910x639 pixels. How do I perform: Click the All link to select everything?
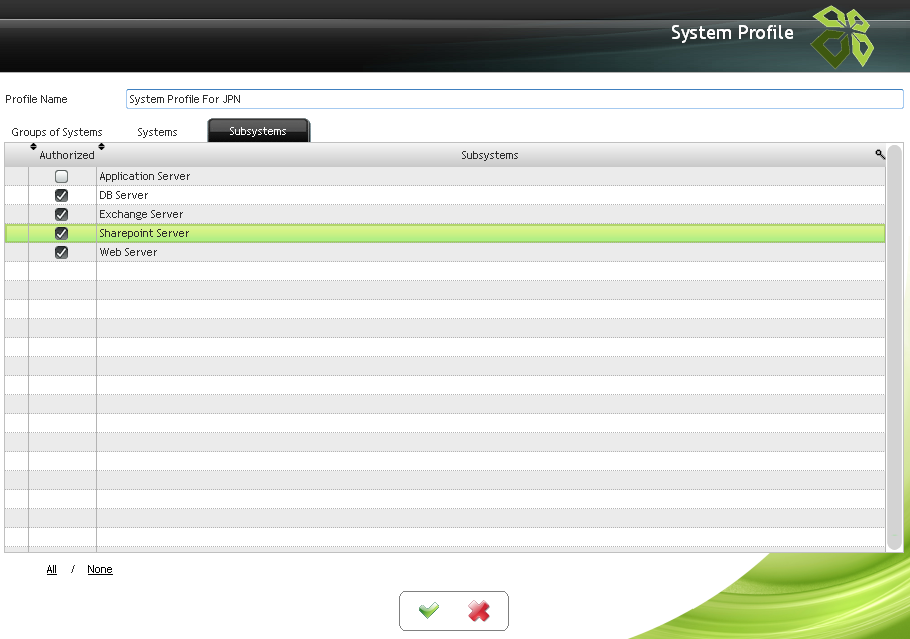52,569
